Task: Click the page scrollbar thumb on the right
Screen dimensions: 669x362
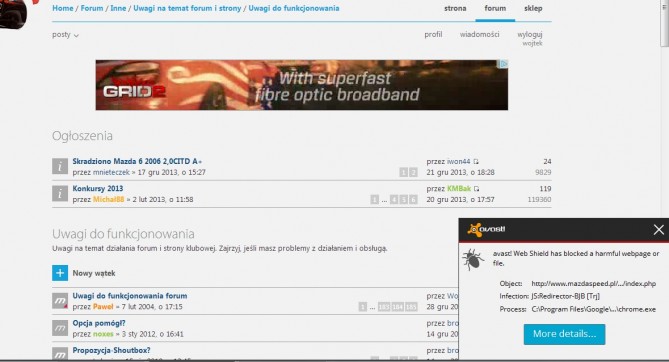Action: click(664, 23)
